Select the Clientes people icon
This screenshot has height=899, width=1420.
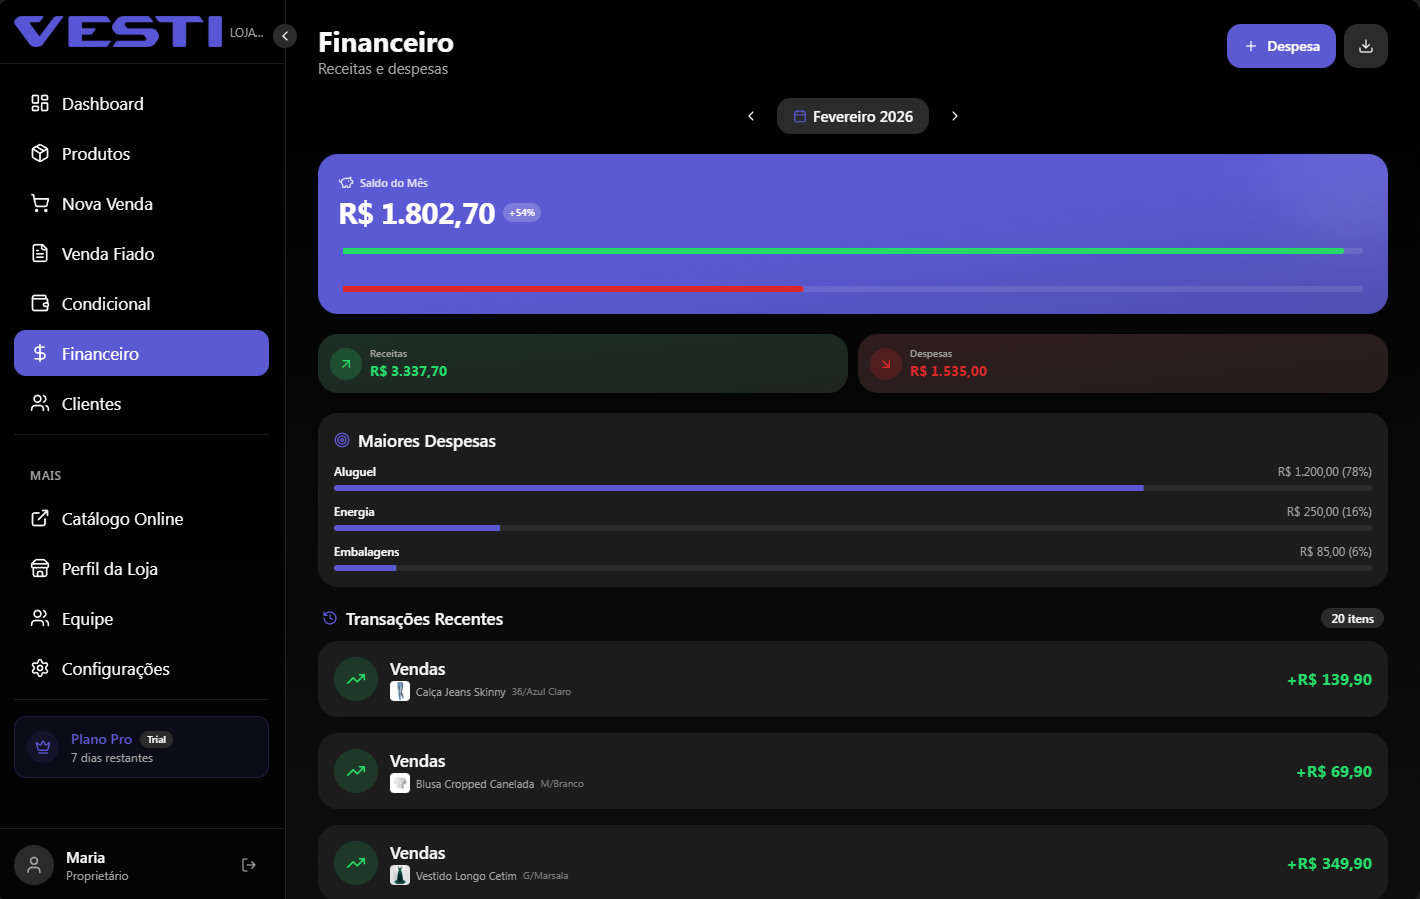pos(40,403)
